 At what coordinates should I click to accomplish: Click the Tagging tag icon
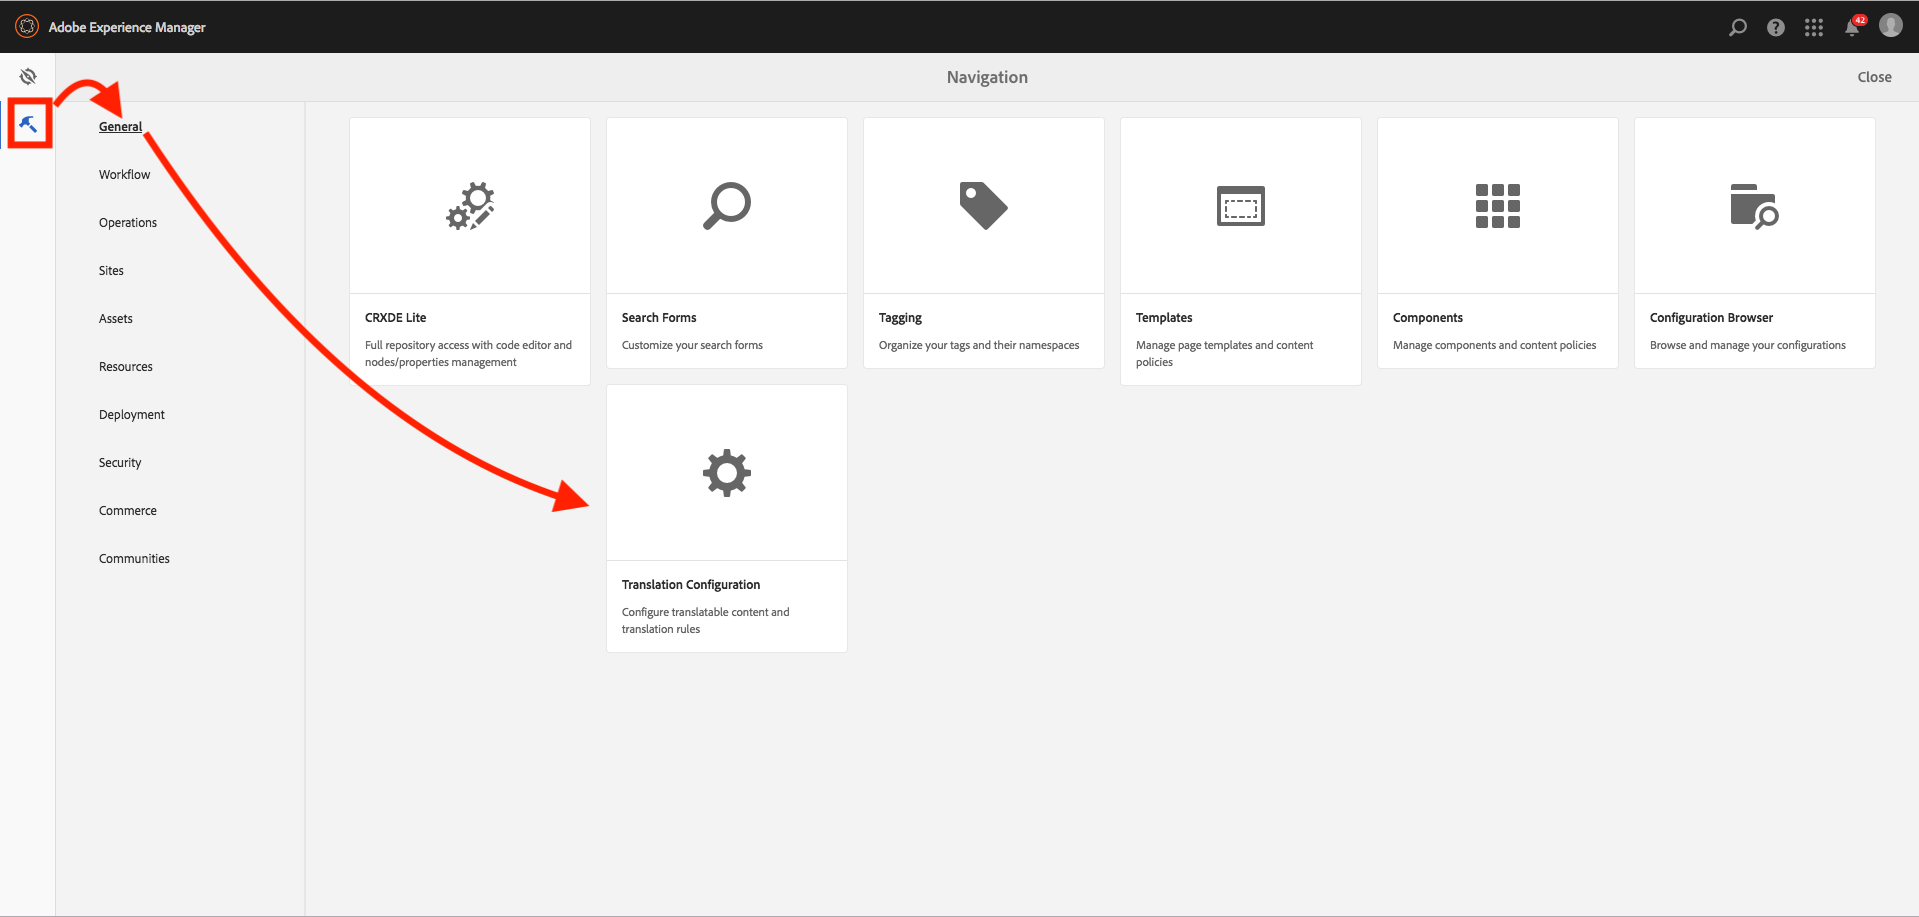984,206
